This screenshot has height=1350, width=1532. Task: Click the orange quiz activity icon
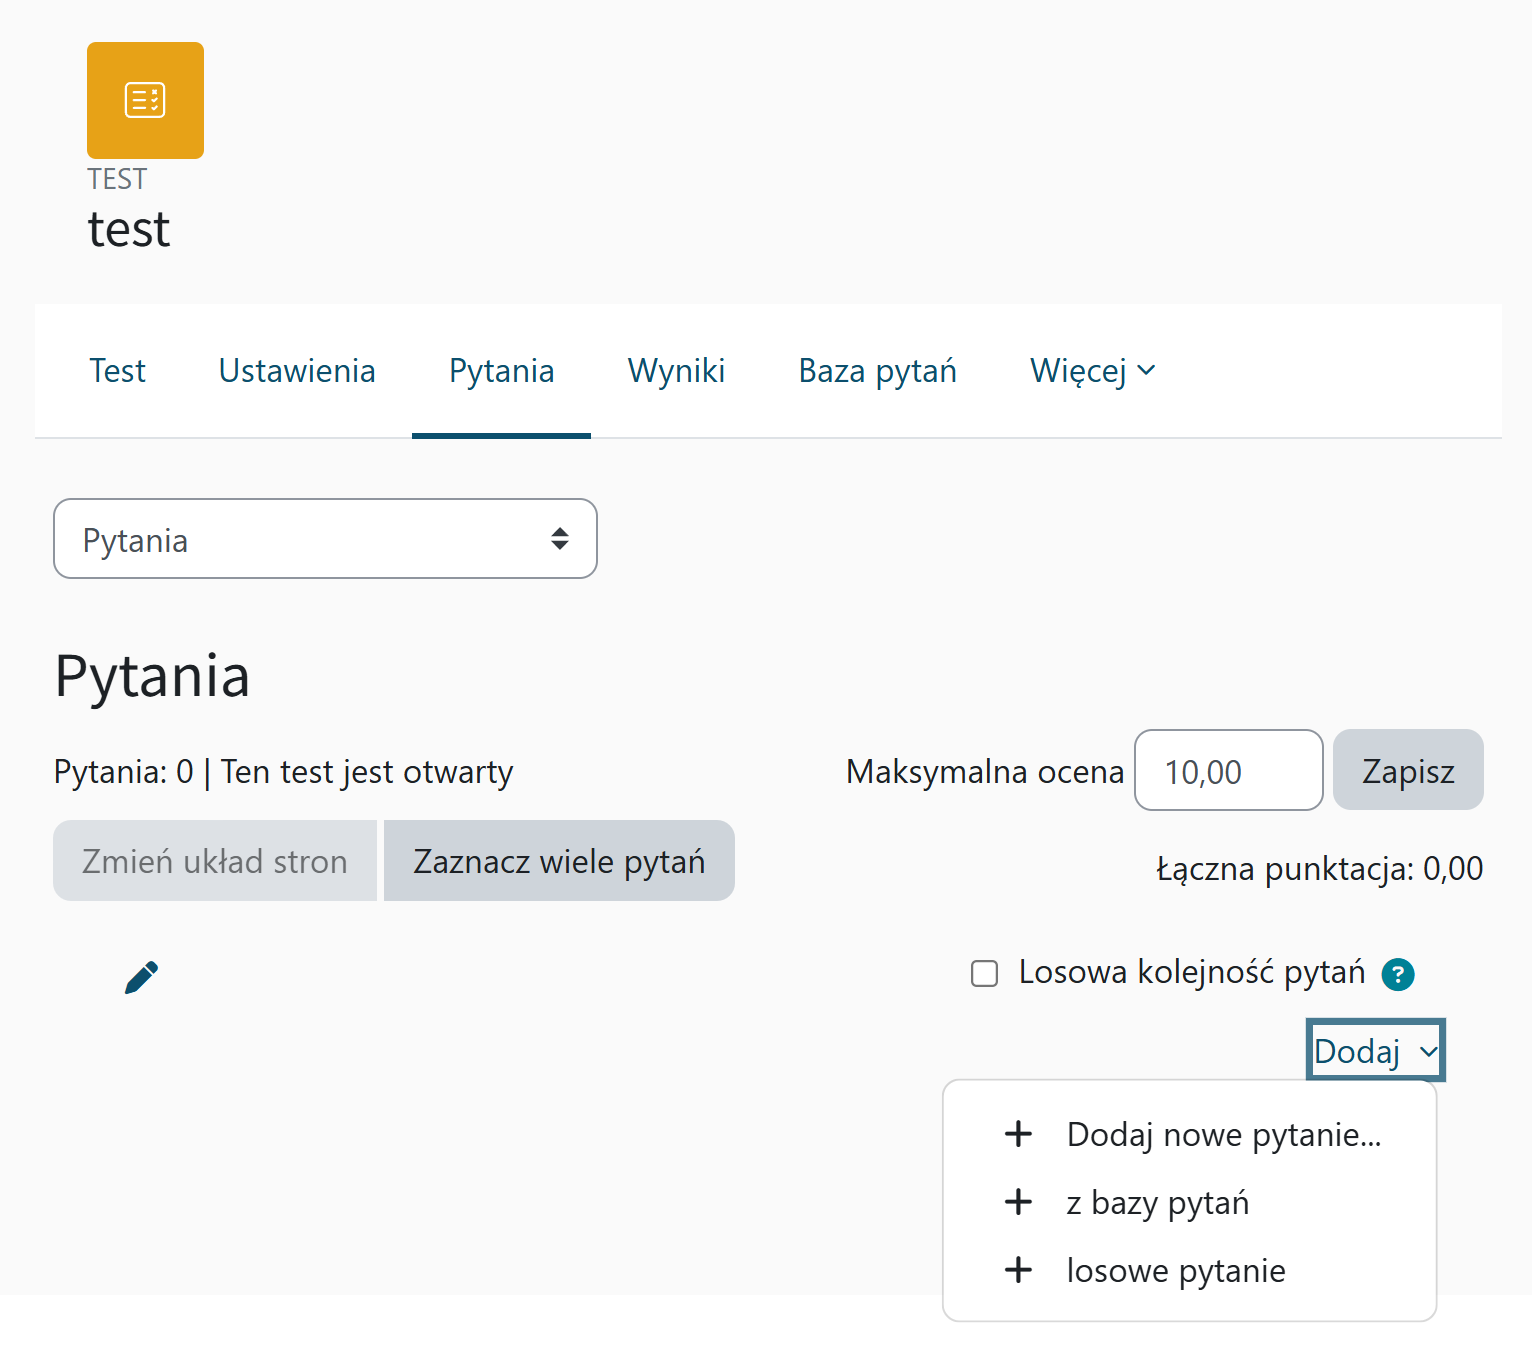(145, 100)
